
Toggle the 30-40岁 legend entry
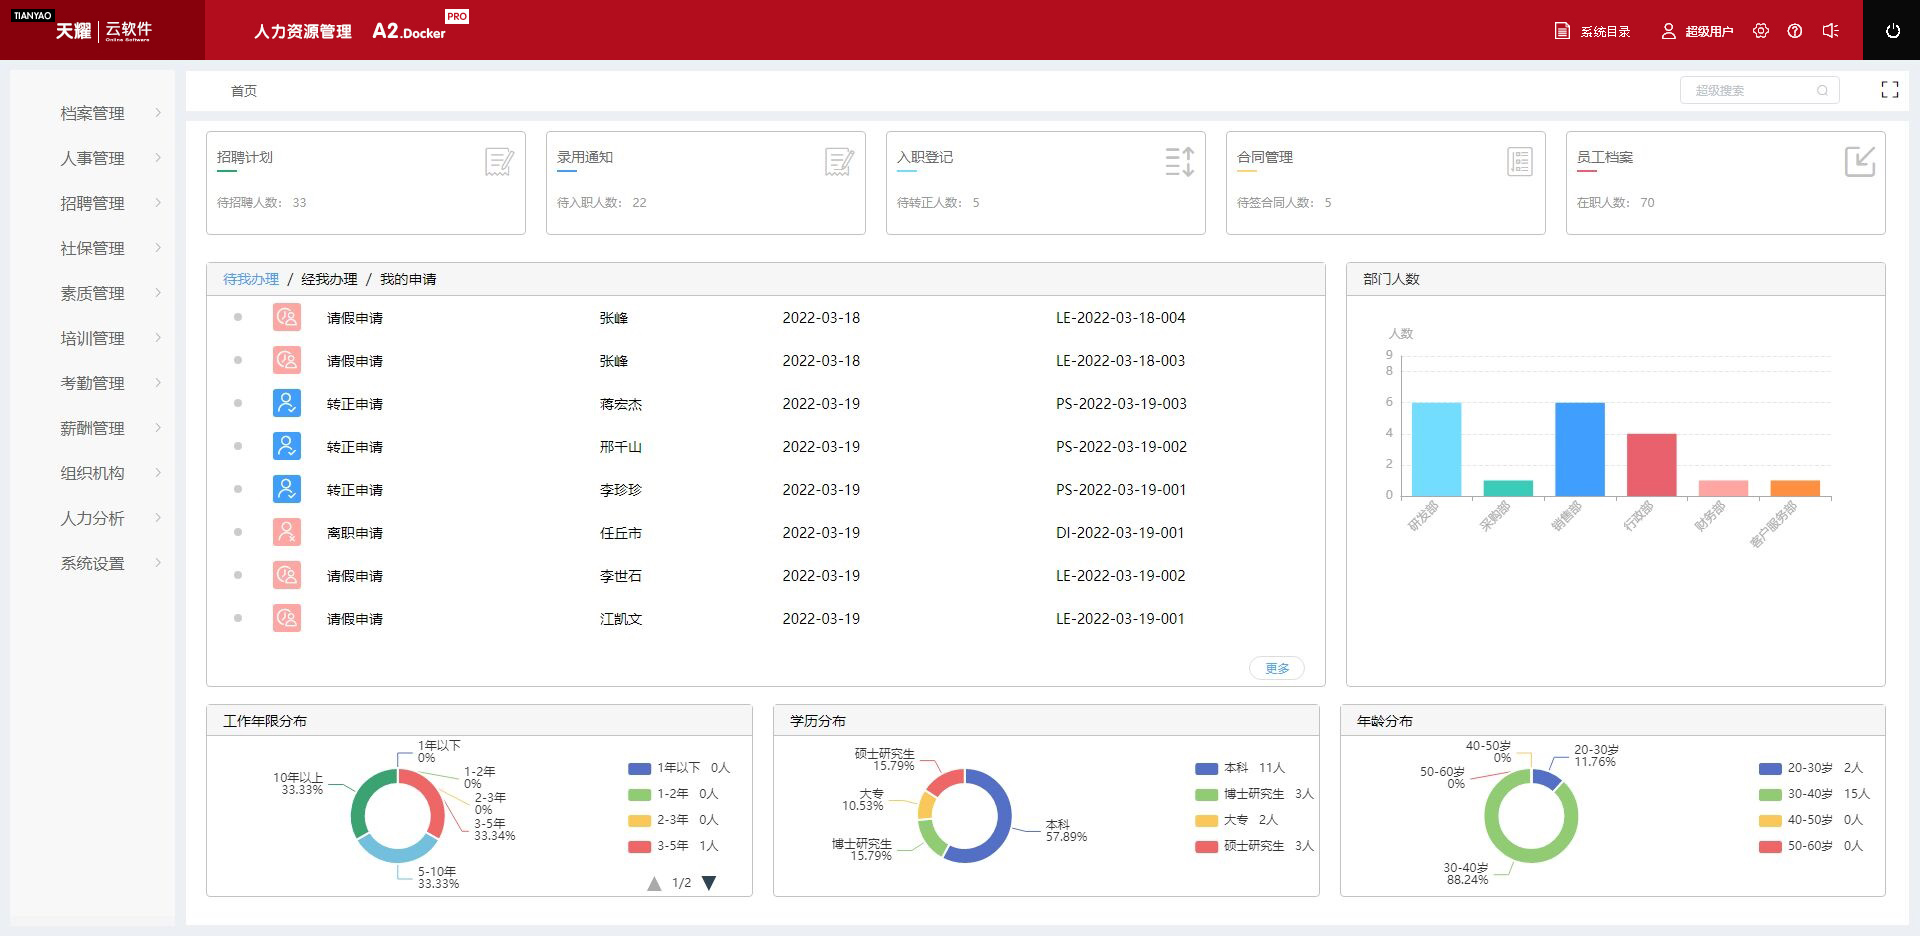[x=1812, y=794]
